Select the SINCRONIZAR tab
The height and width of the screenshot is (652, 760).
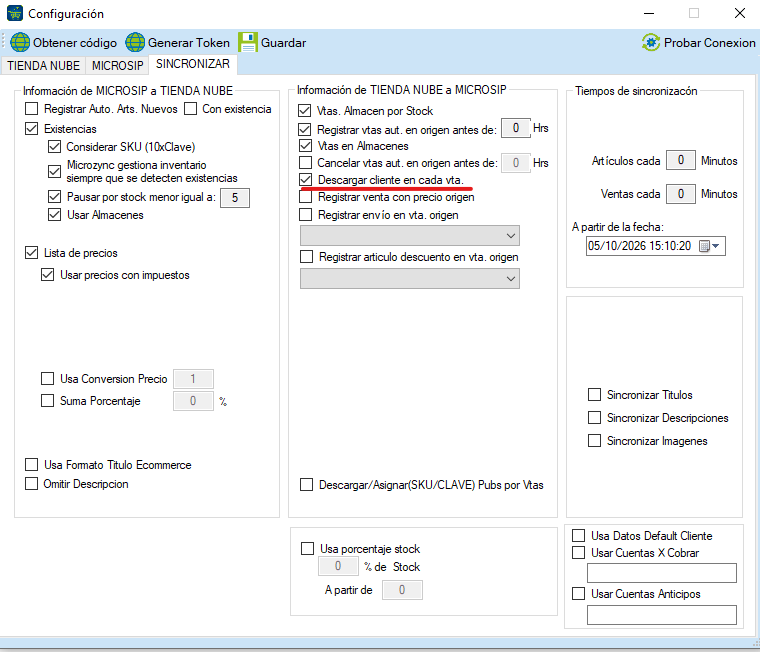193,64
